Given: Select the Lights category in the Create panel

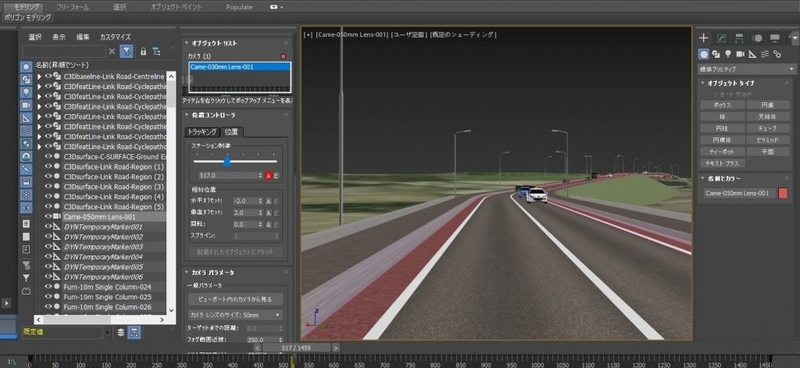Looking at the screenshot, I should 728,54.
